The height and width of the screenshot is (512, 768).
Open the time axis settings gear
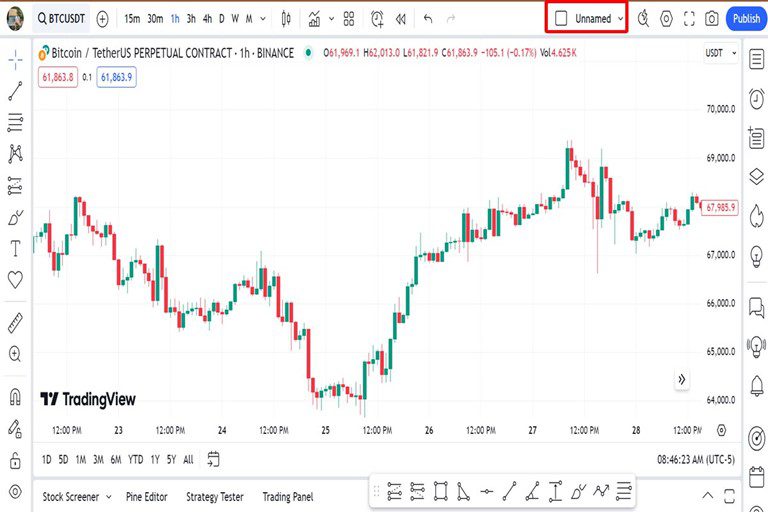click(x=721, y=430)
